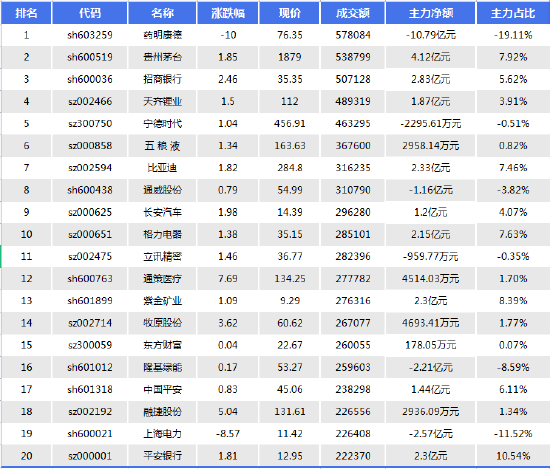Click the 主力占比 column header
The image size is (550, 469).
click(x=513, y=13)
